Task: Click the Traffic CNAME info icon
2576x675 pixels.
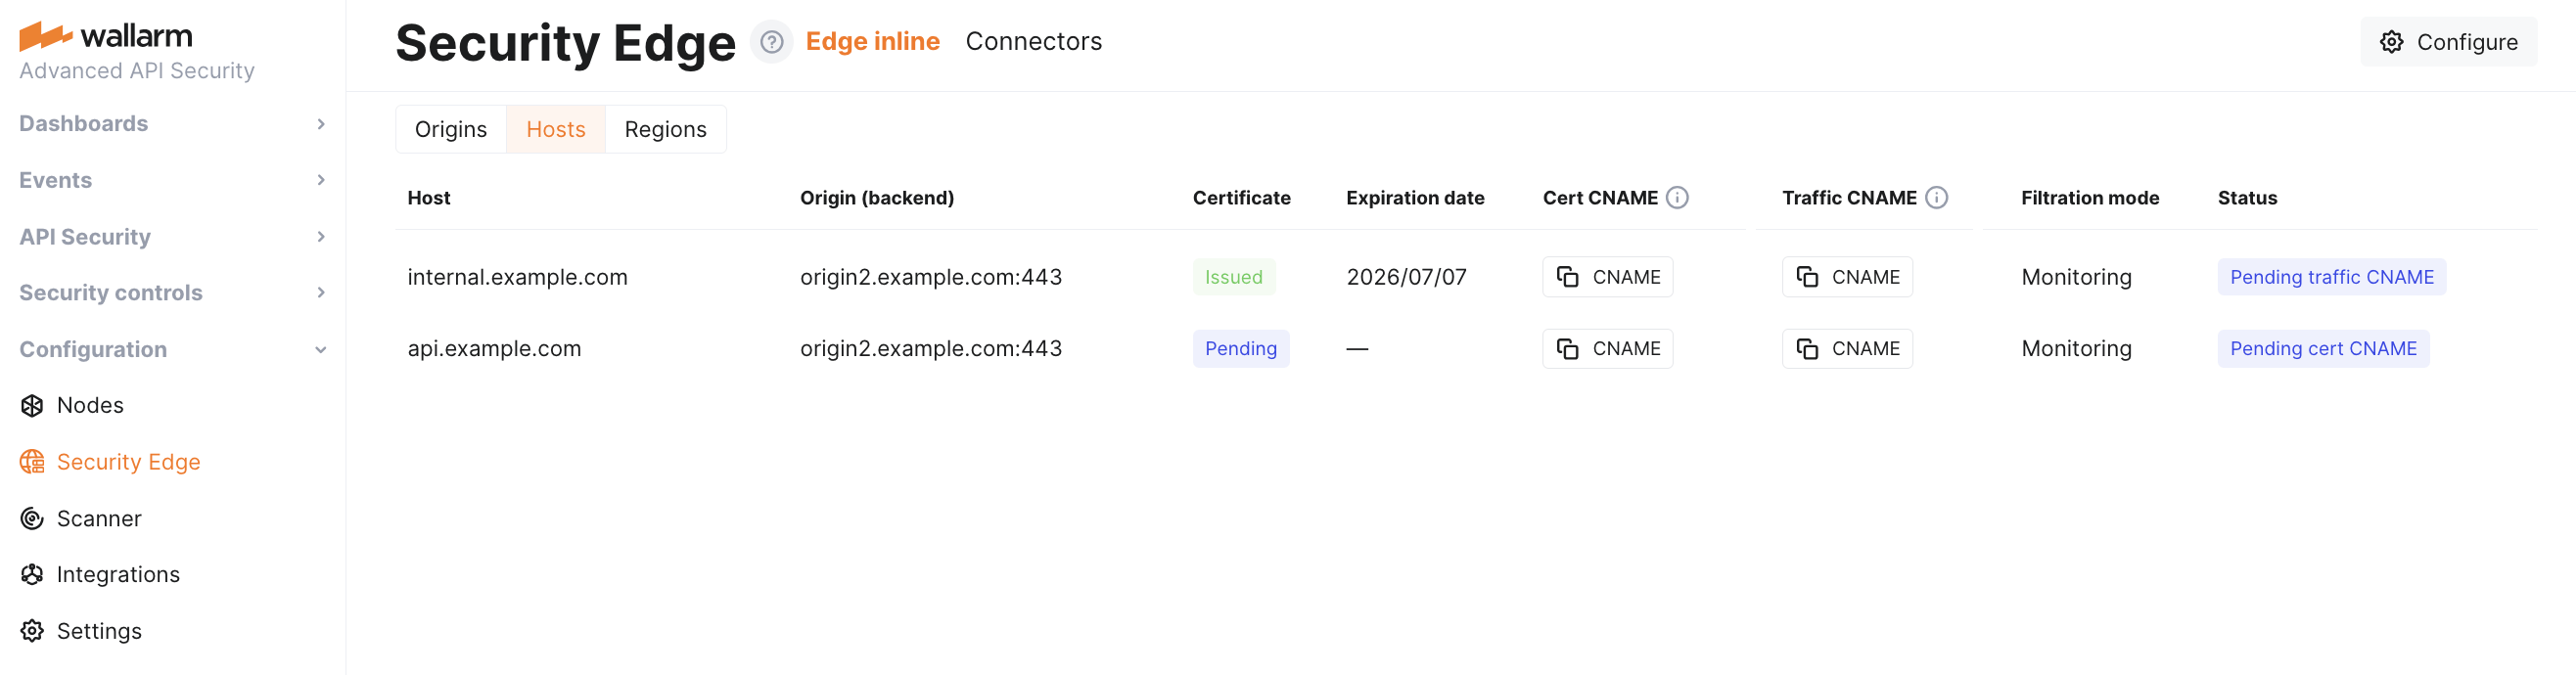Action: click(x=1936, y=198)
